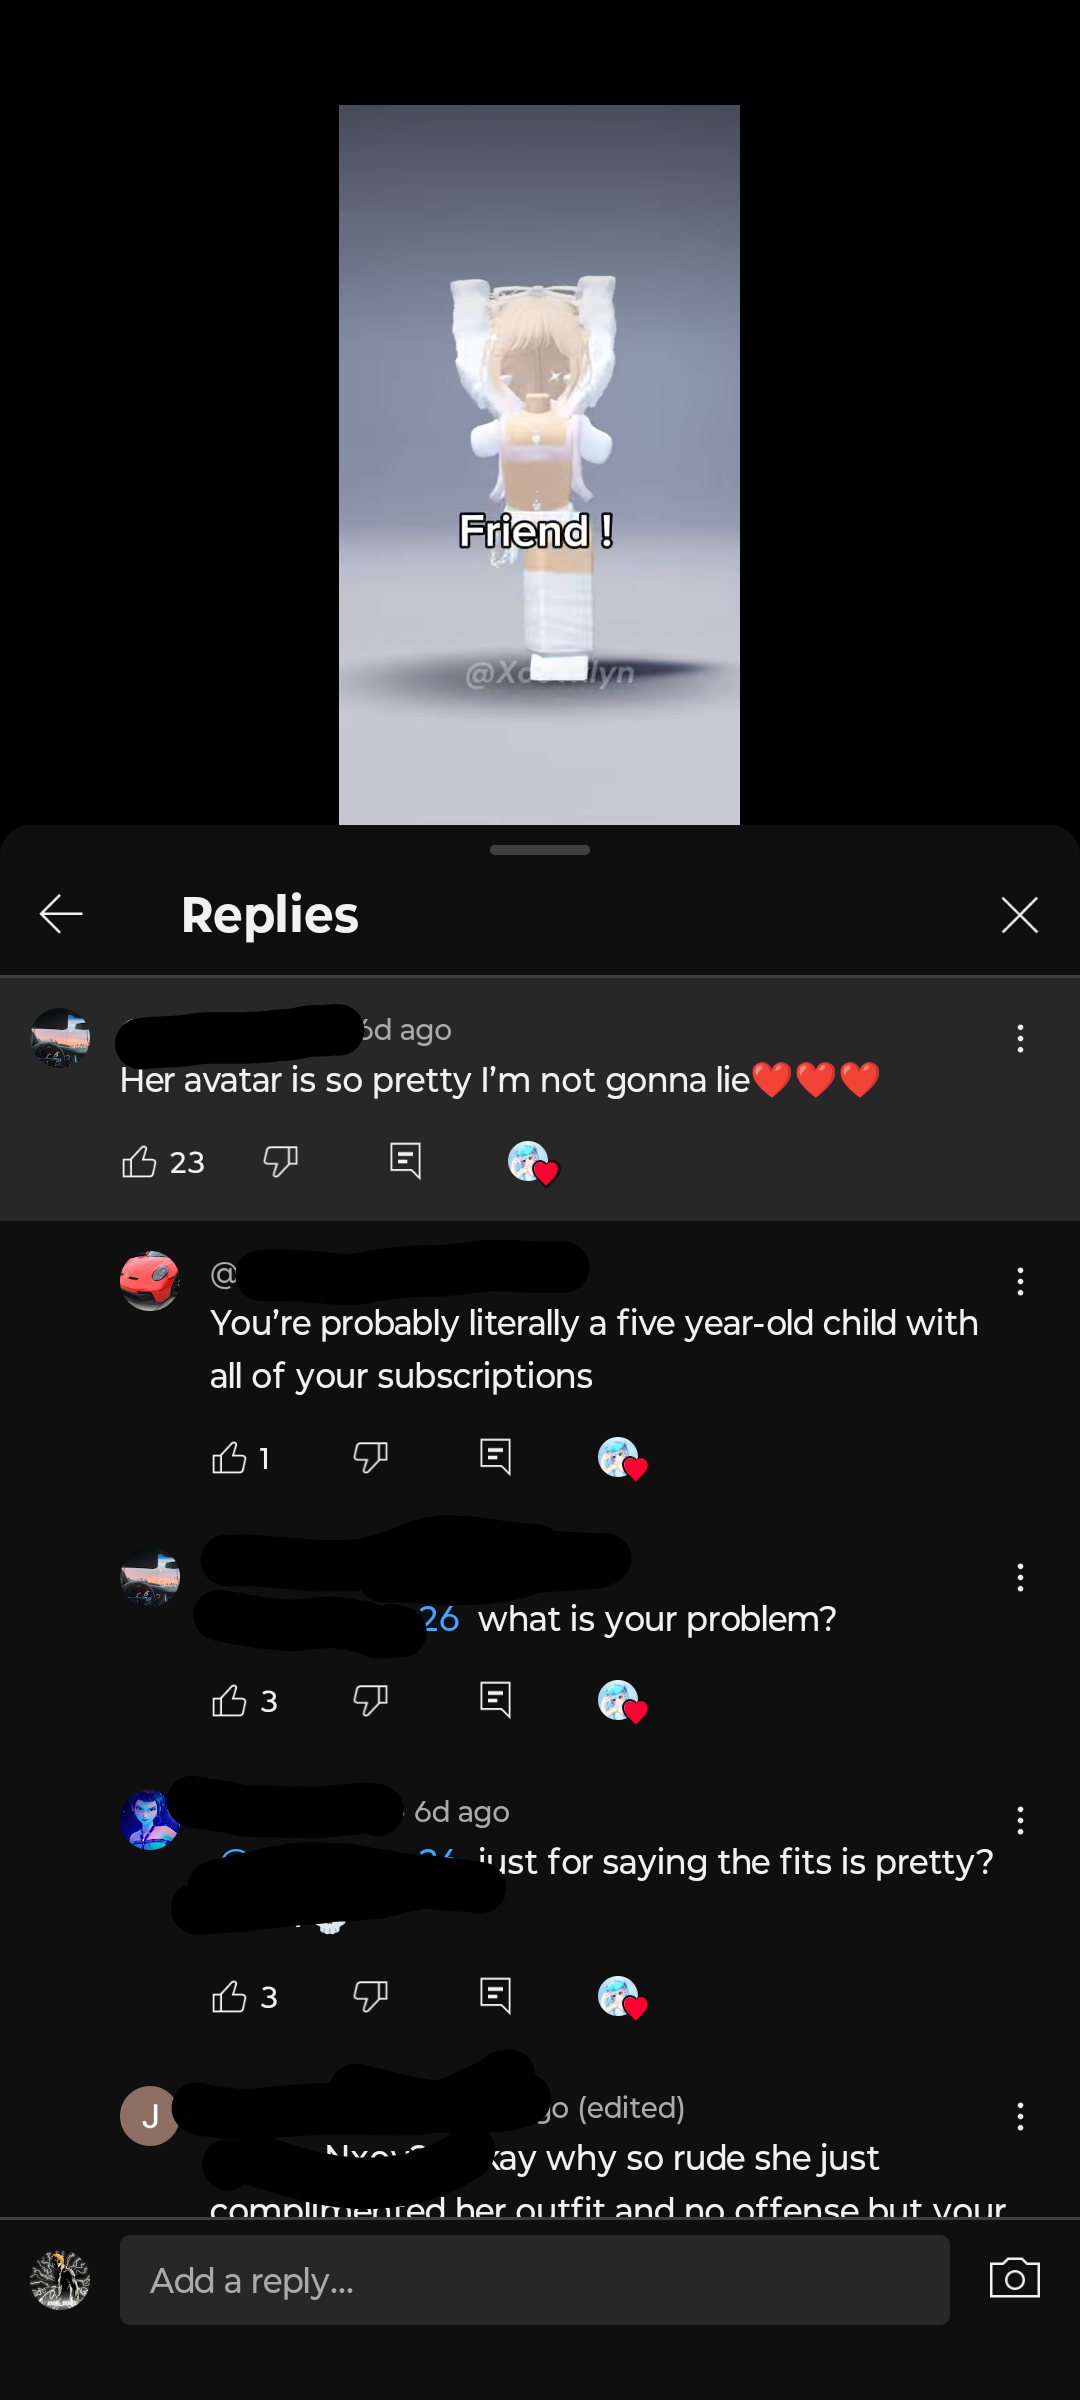Tap the red car profile picture
Image resolution: width=1080 pixels, height=2400 pixels.
pyautogui.click(x=150, y=1281)
